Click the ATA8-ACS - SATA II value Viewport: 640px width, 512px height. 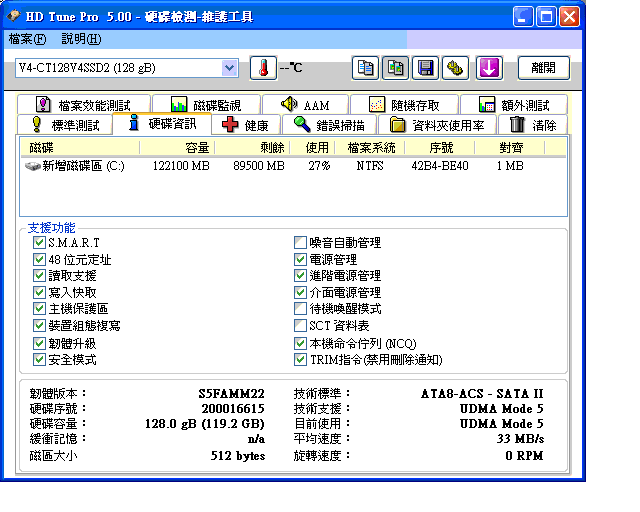[x=482, y=394]
